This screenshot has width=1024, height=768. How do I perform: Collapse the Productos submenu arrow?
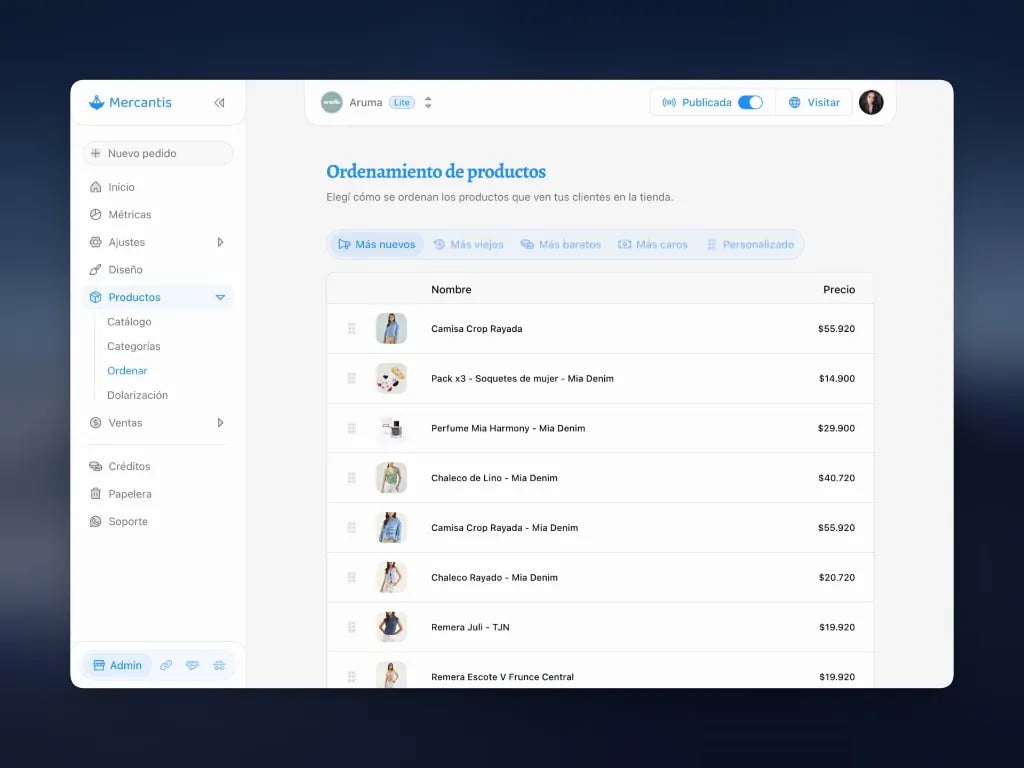click(220, 297)
